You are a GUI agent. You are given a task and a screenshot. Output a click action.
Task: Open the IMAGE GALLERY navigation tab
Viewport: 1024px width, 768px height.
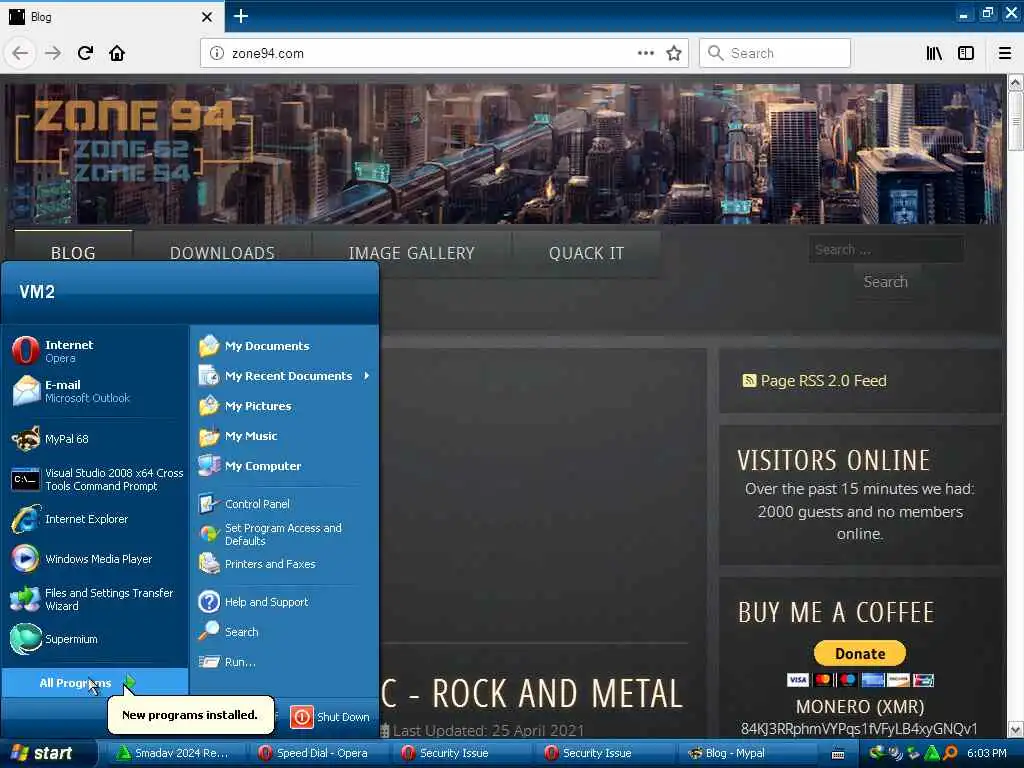click(x=411, y=253)
